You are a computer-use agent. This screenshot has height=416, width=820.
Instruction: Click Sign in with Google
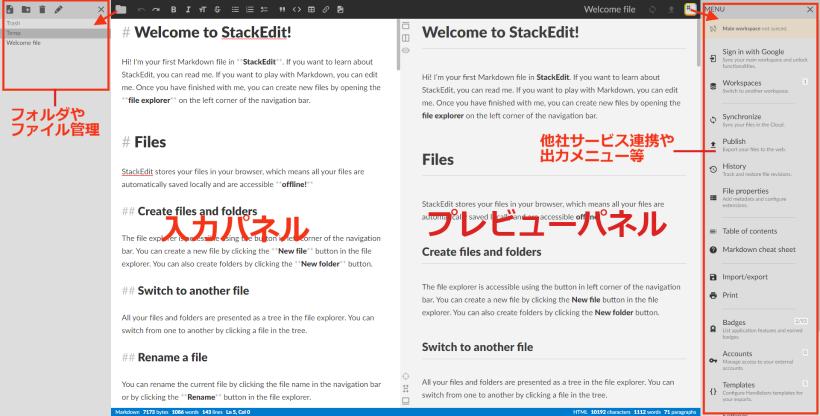click(x=759, y=58)
